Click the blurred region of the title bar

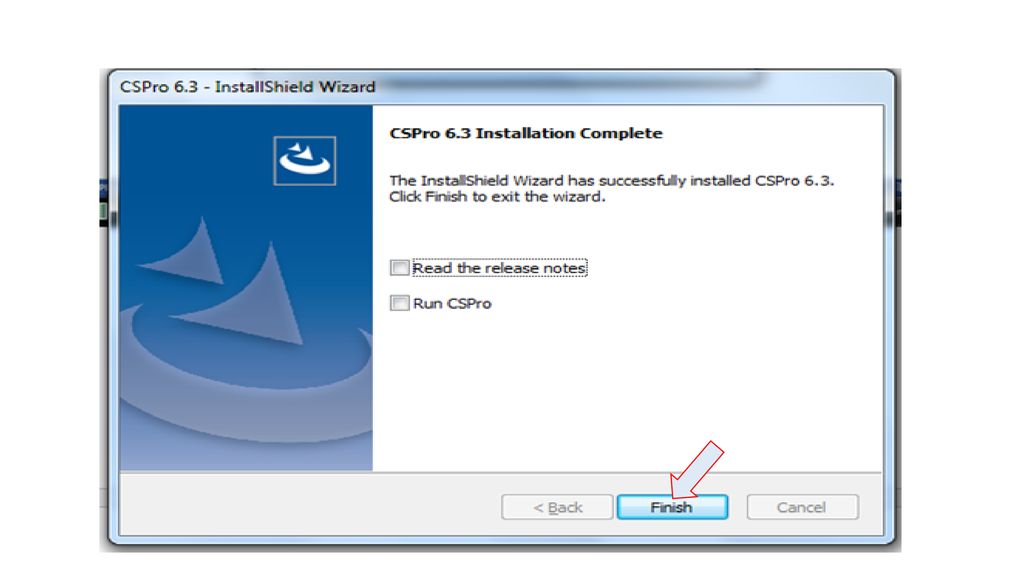point(575,82)
